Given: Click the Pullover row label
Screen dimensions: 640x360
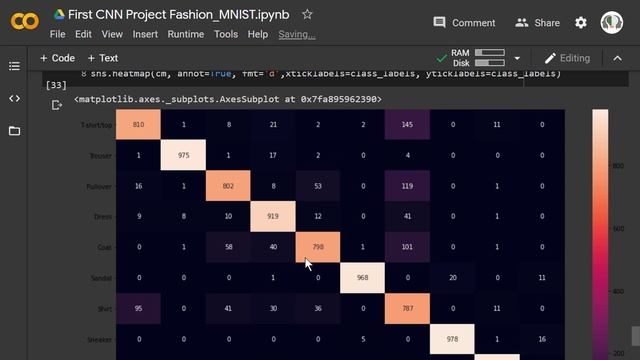Looking at the screenshot, I should tap(99, 187).
